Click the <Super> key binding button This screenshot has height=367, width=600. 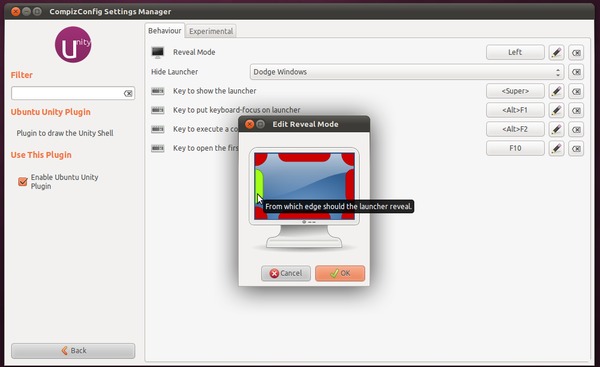point(515,91)
